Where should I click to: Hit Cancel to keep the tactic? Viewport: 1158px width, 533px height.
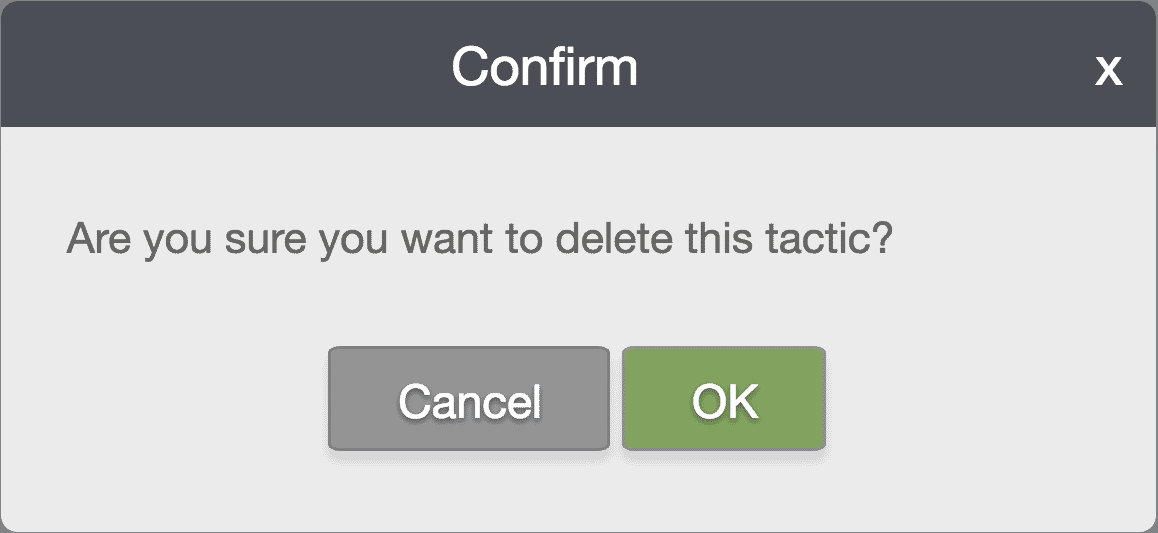pyautogui.click(x=469, y=400)
